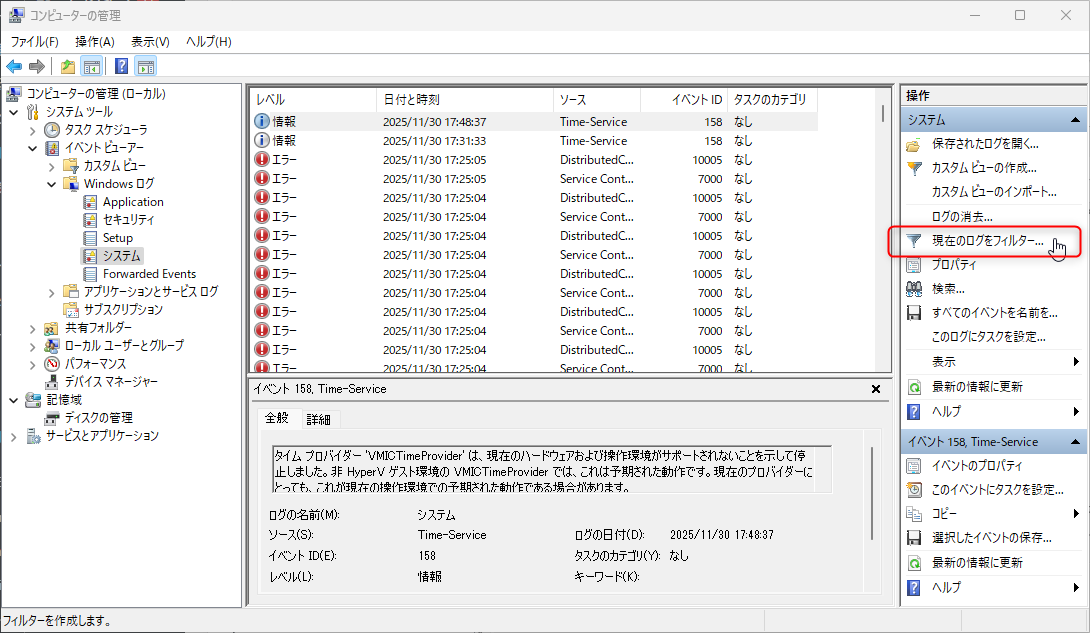Select Disk Management in the tree

[x=98, y=417]
